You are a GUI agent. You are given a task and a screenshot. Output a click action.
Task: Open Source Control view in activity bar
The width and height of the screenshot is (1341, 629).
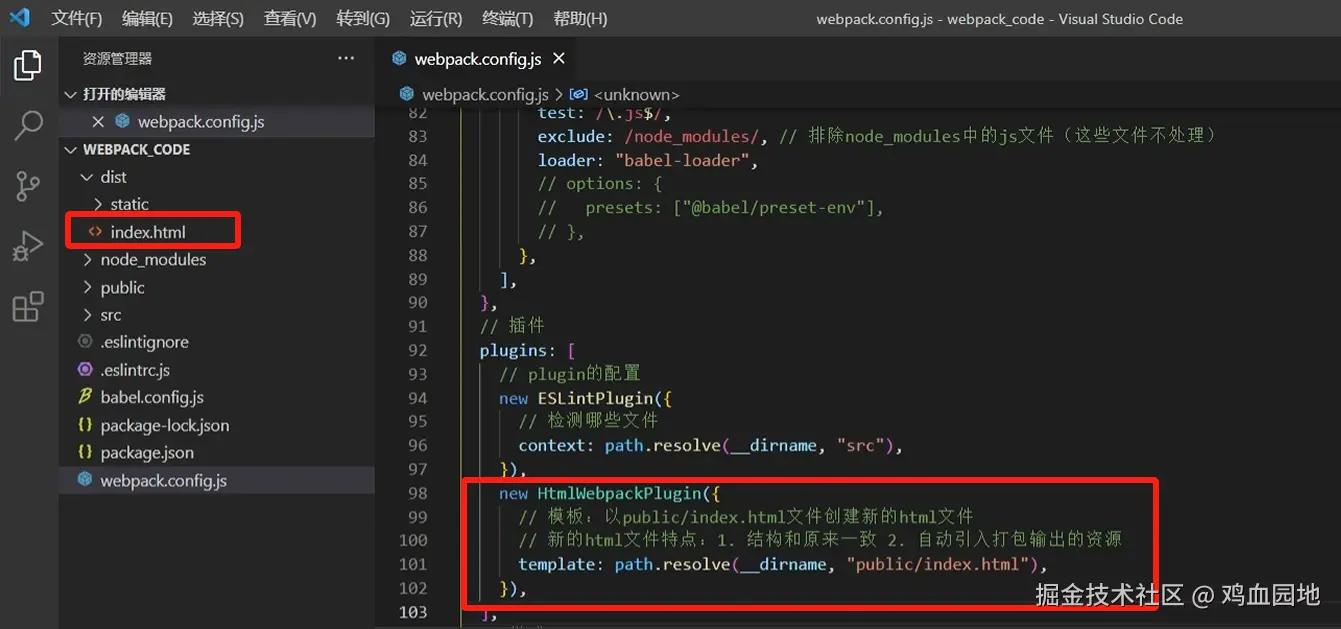click(28, 186)
